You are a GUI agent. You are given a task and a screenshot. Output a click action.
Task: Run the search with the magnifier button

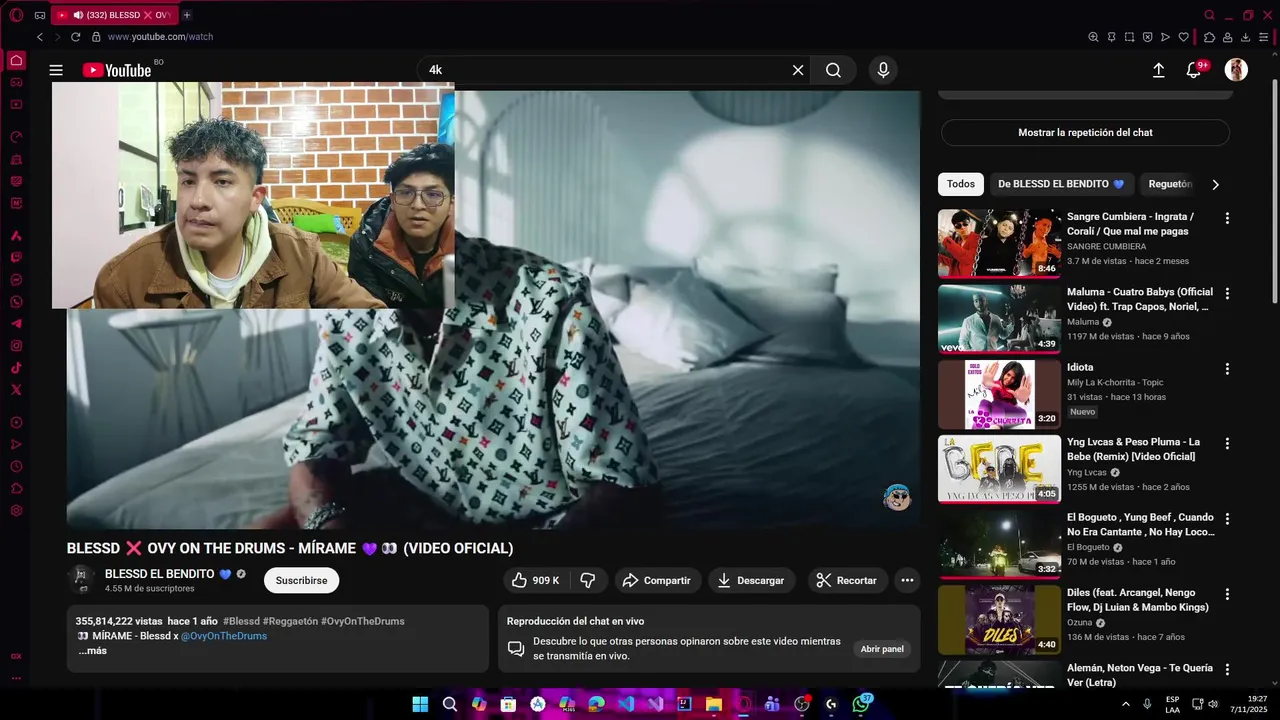(x=833, y=70)
